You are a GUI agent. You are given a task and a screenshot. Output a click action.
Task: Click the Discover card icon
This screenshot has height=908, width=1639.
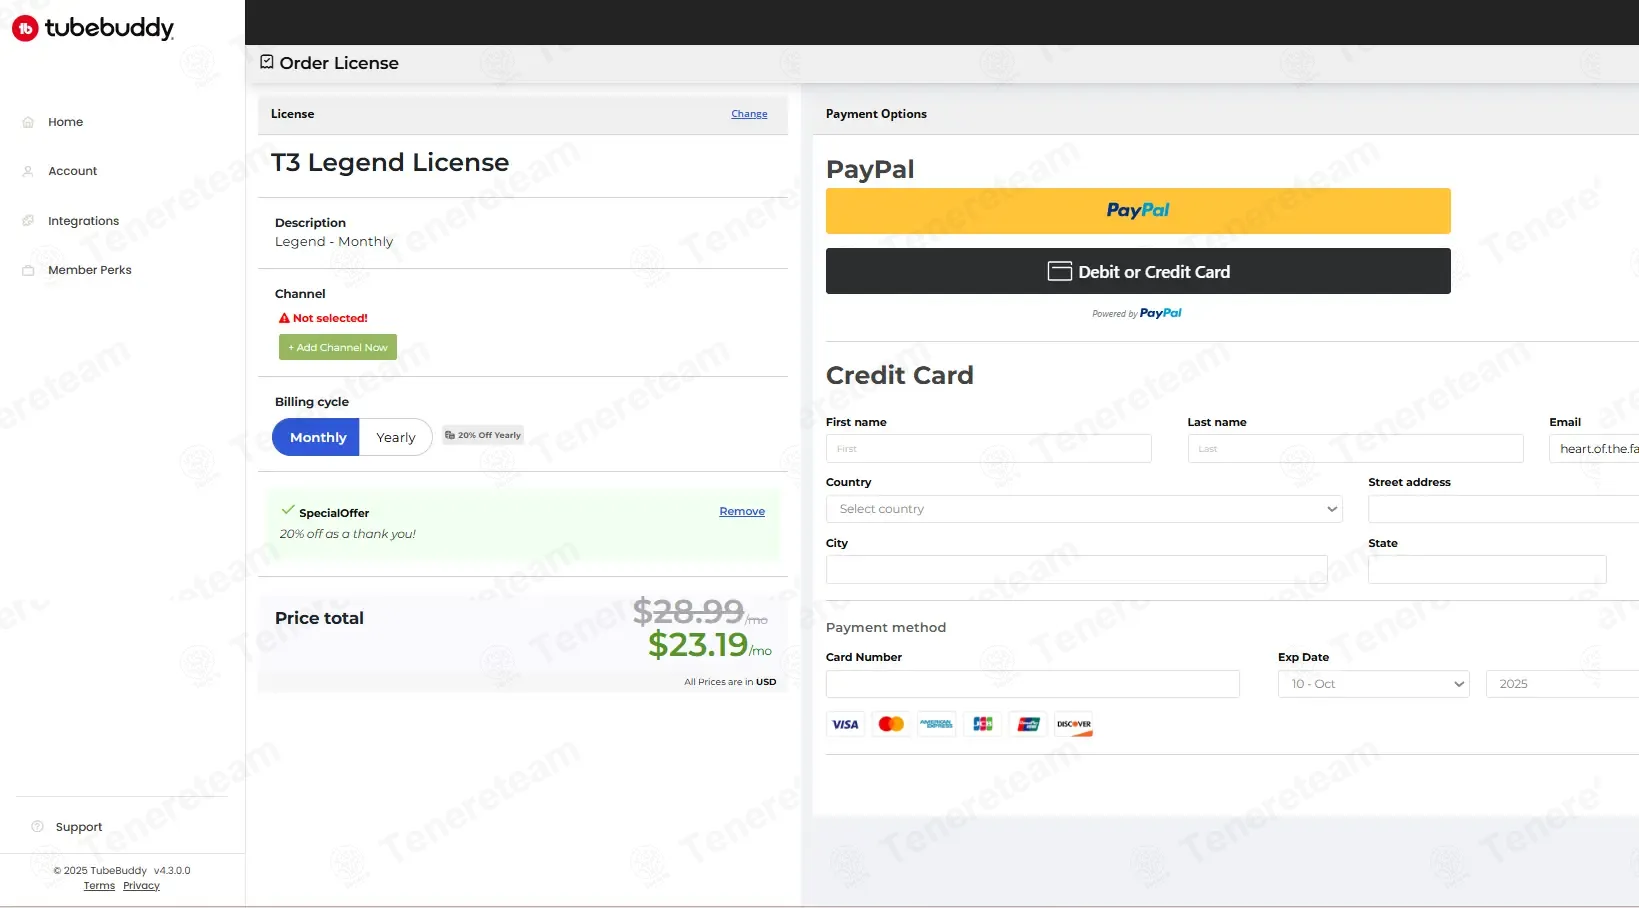click(1074, 724)
